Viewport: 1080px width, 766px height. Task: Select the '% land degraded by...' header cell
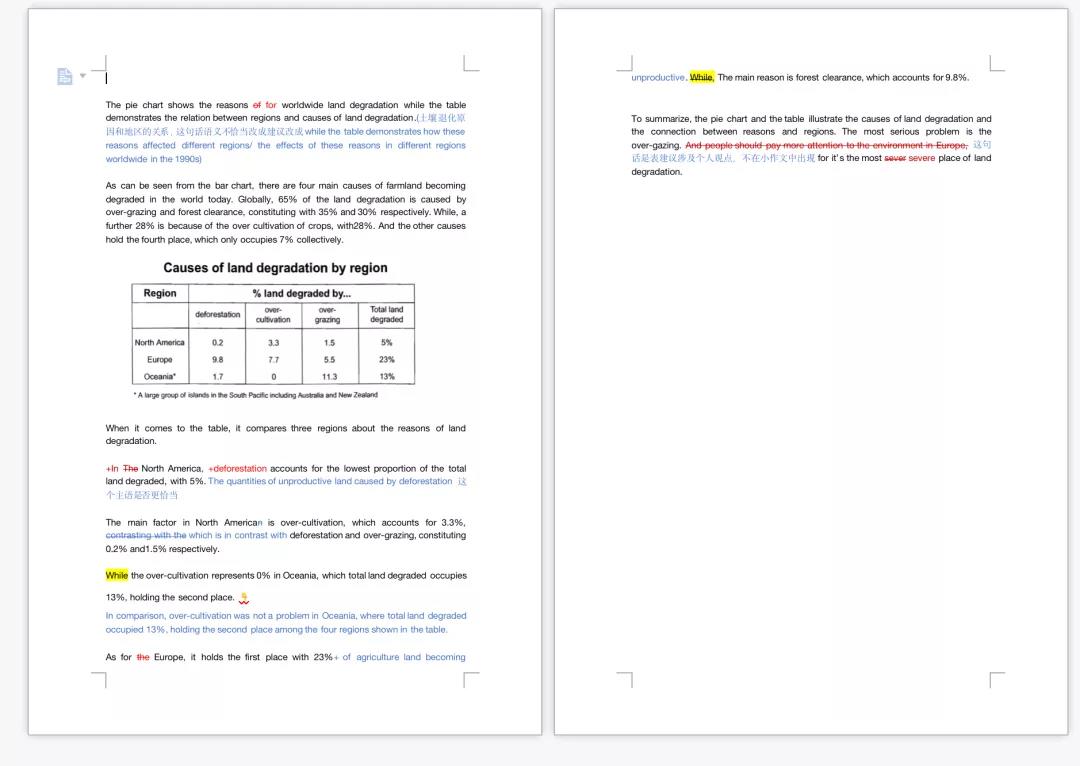[301, 293]
